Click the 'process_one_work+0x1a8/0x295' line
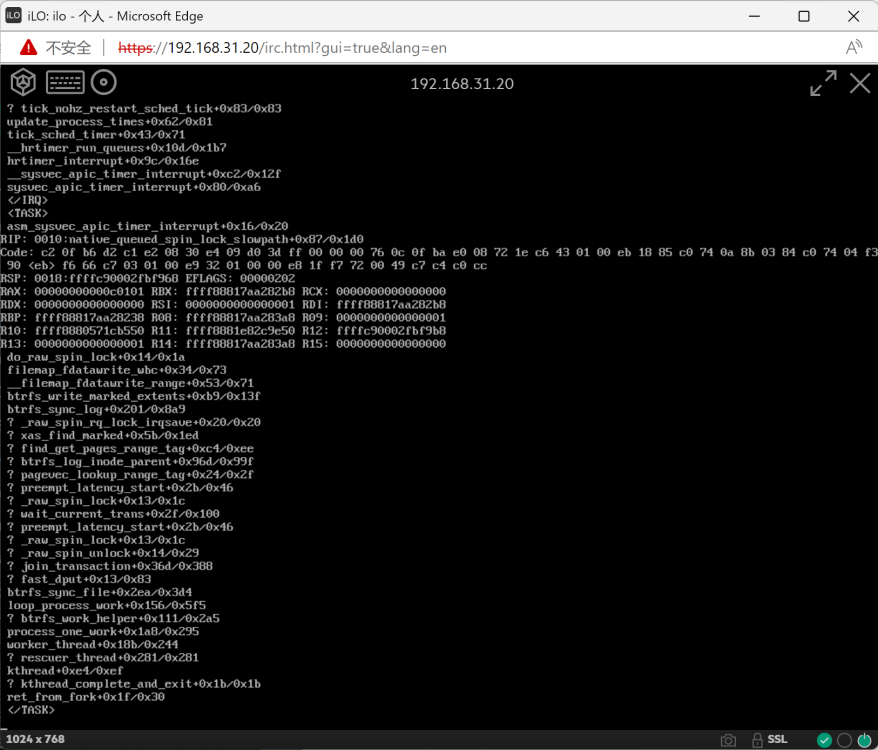The width and height of the screenshot is (878, 750). click(x=103, y=632)
